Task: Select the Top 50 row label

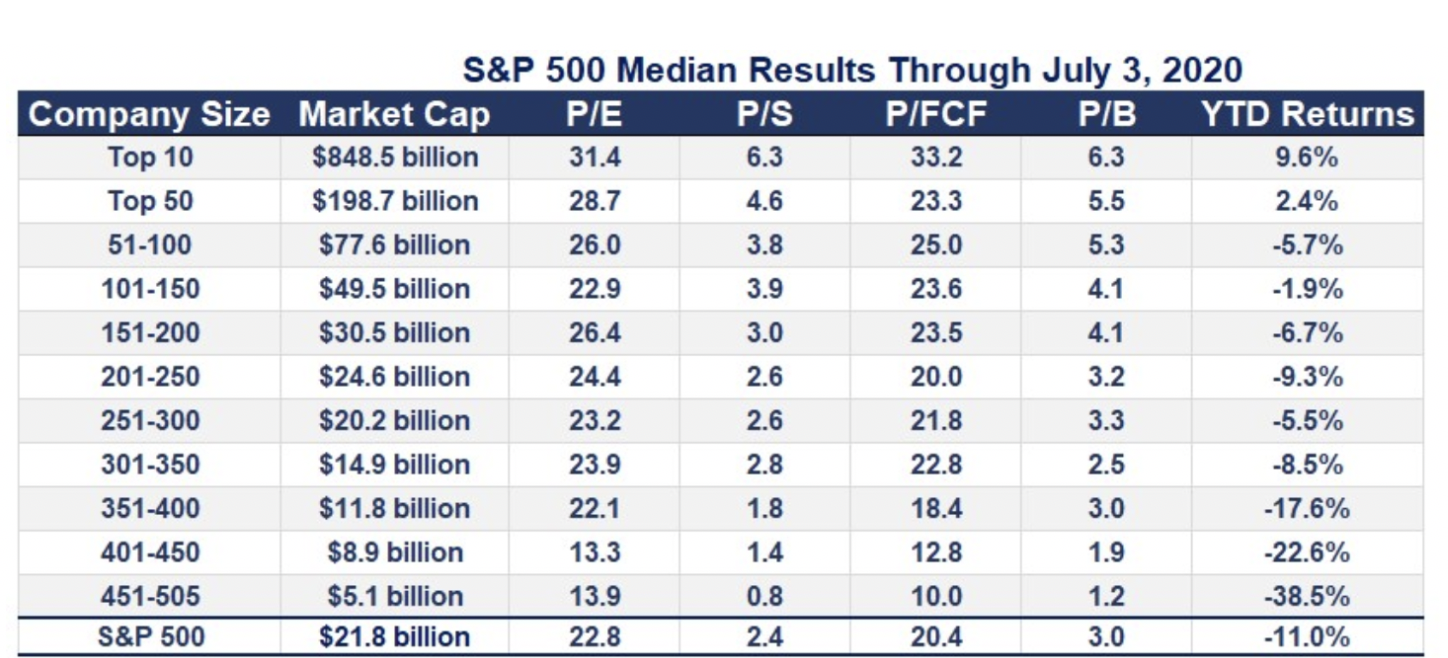Action: coord(149,201)
